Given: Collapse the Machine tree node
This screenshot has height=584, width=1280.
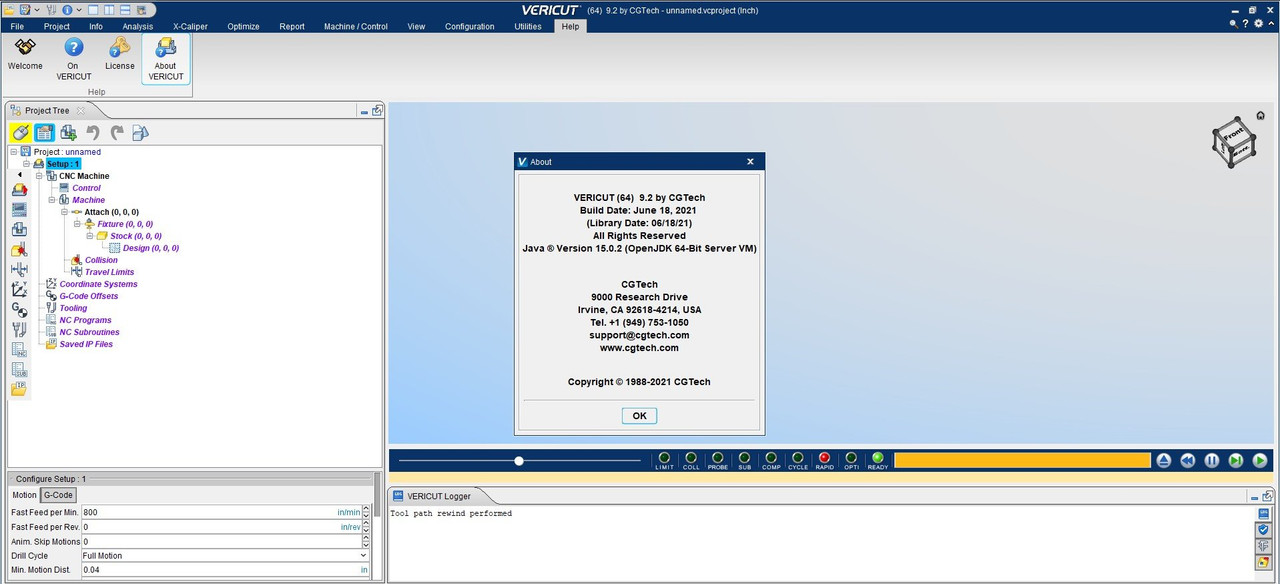Looking at the screenshot, I should [52, 200].
